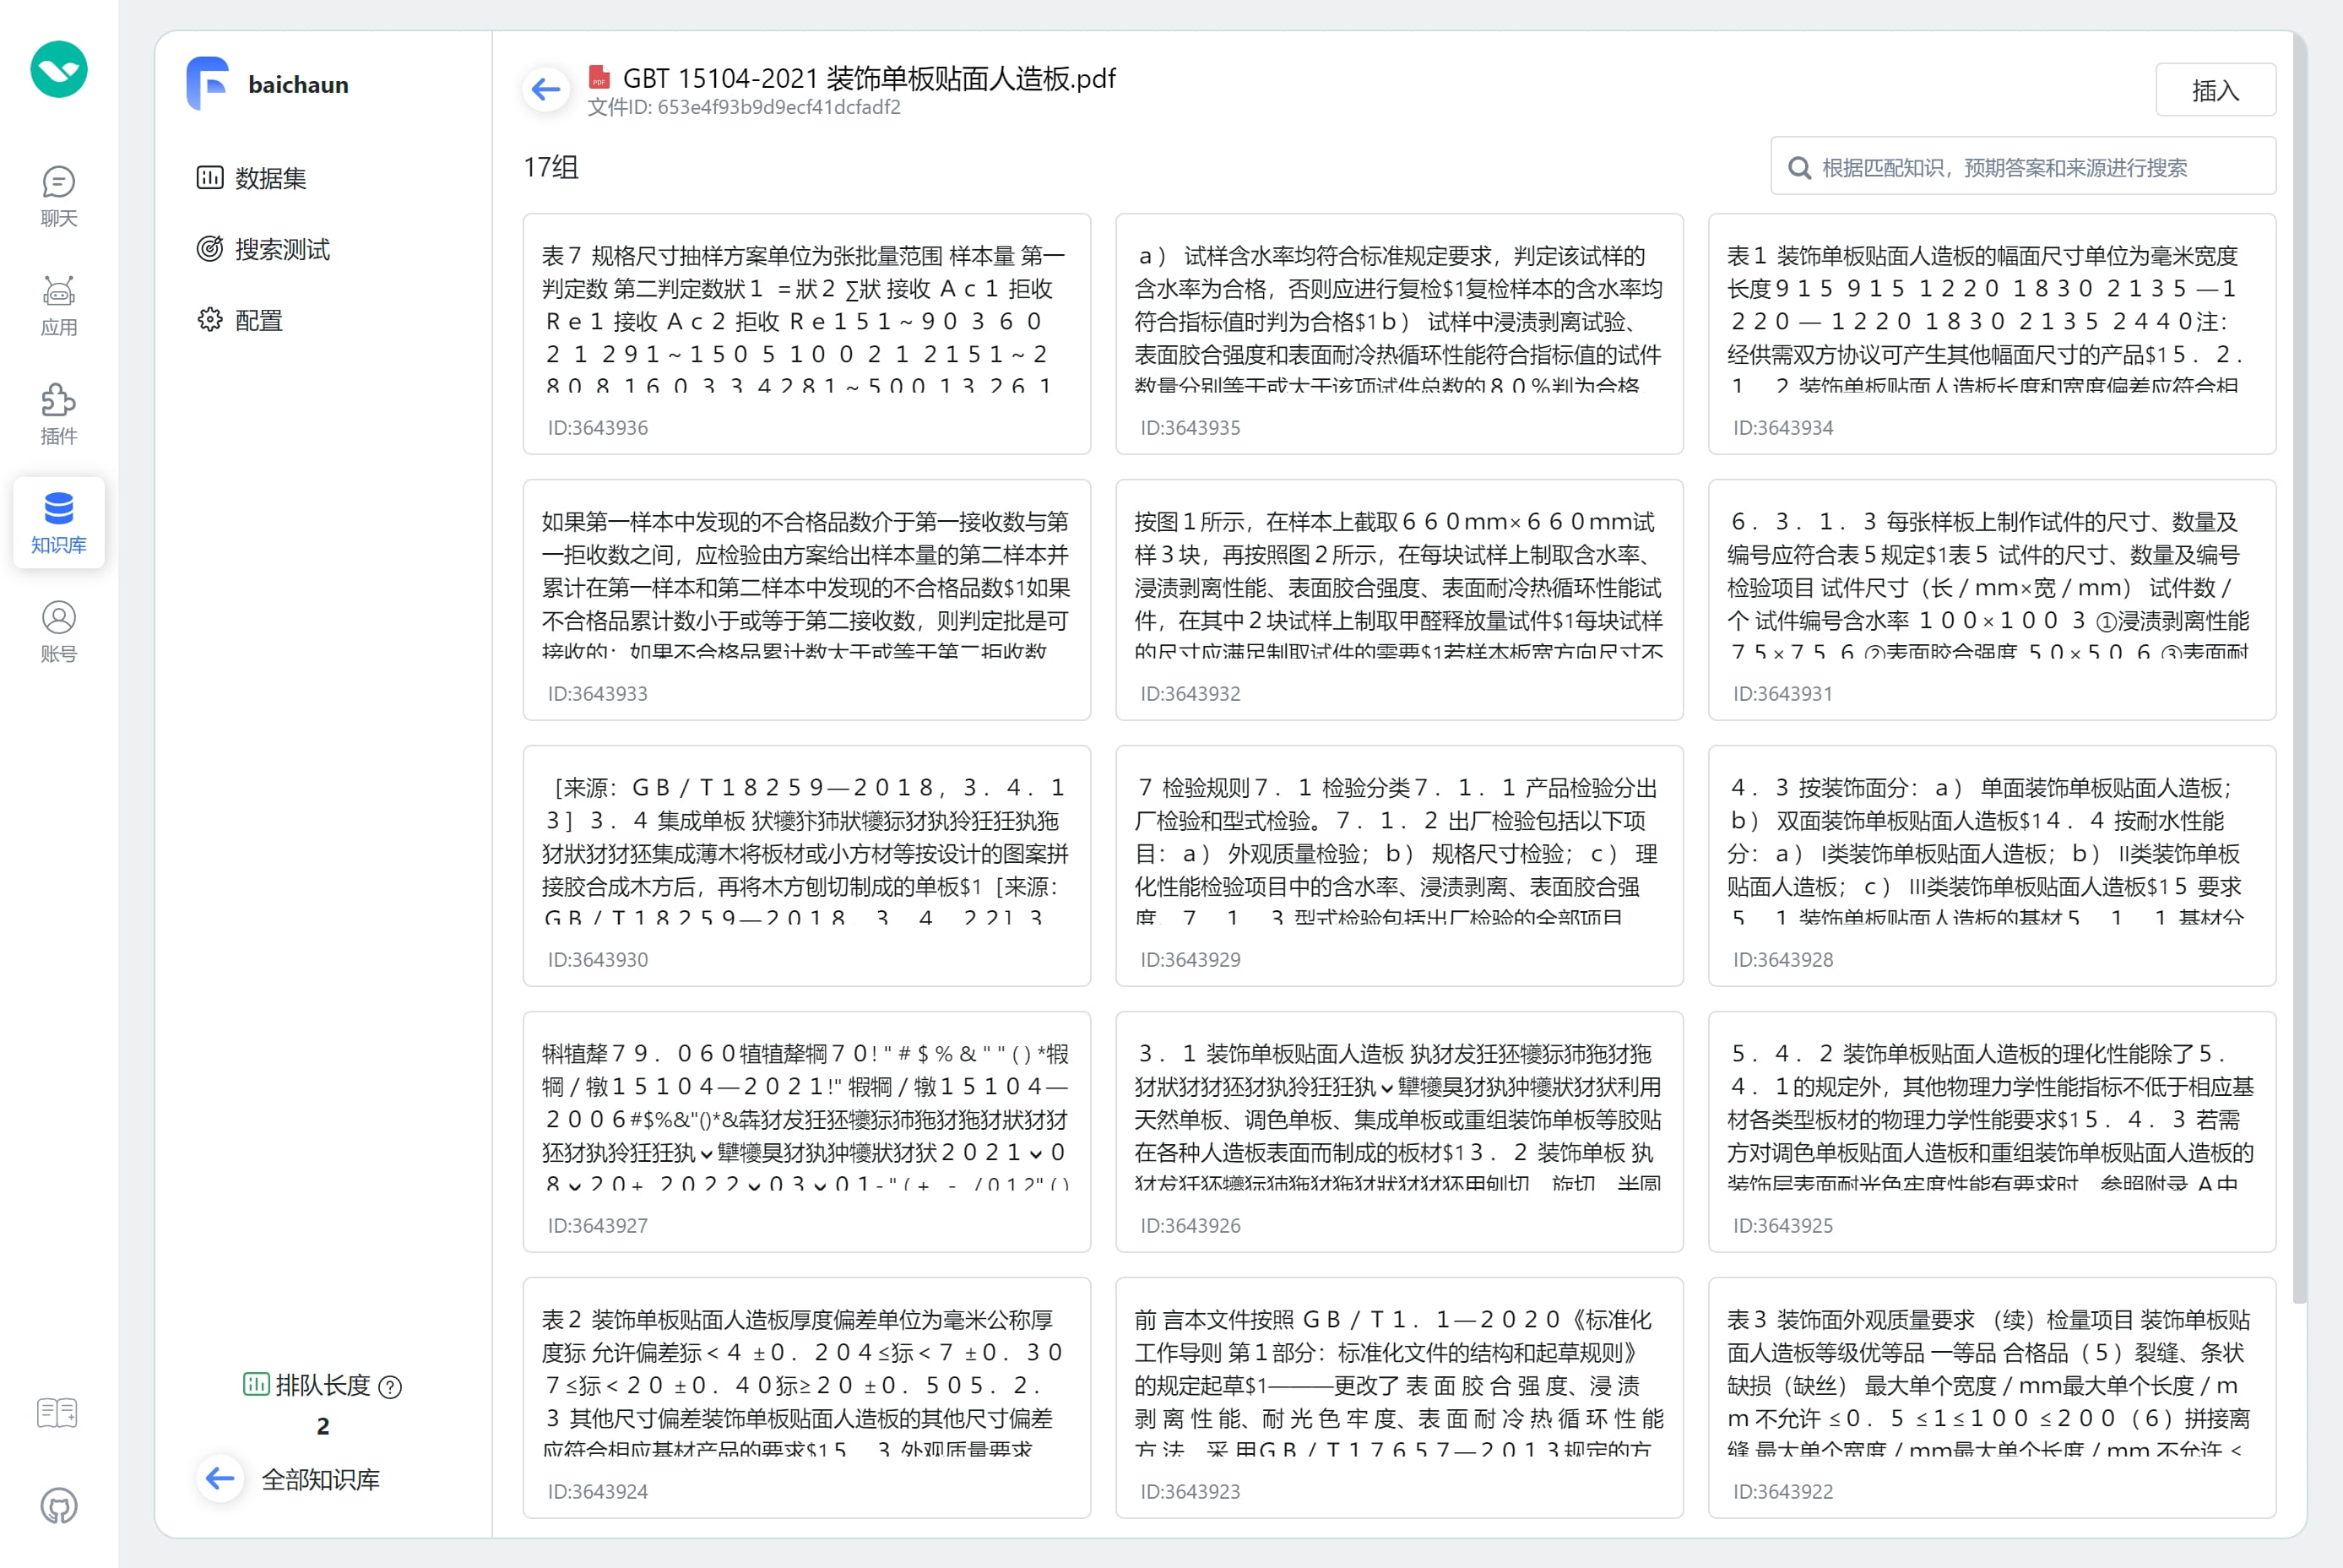Open the documentation book icon
Viewport: 2343px width, 1568px height.
(57, 1413)
